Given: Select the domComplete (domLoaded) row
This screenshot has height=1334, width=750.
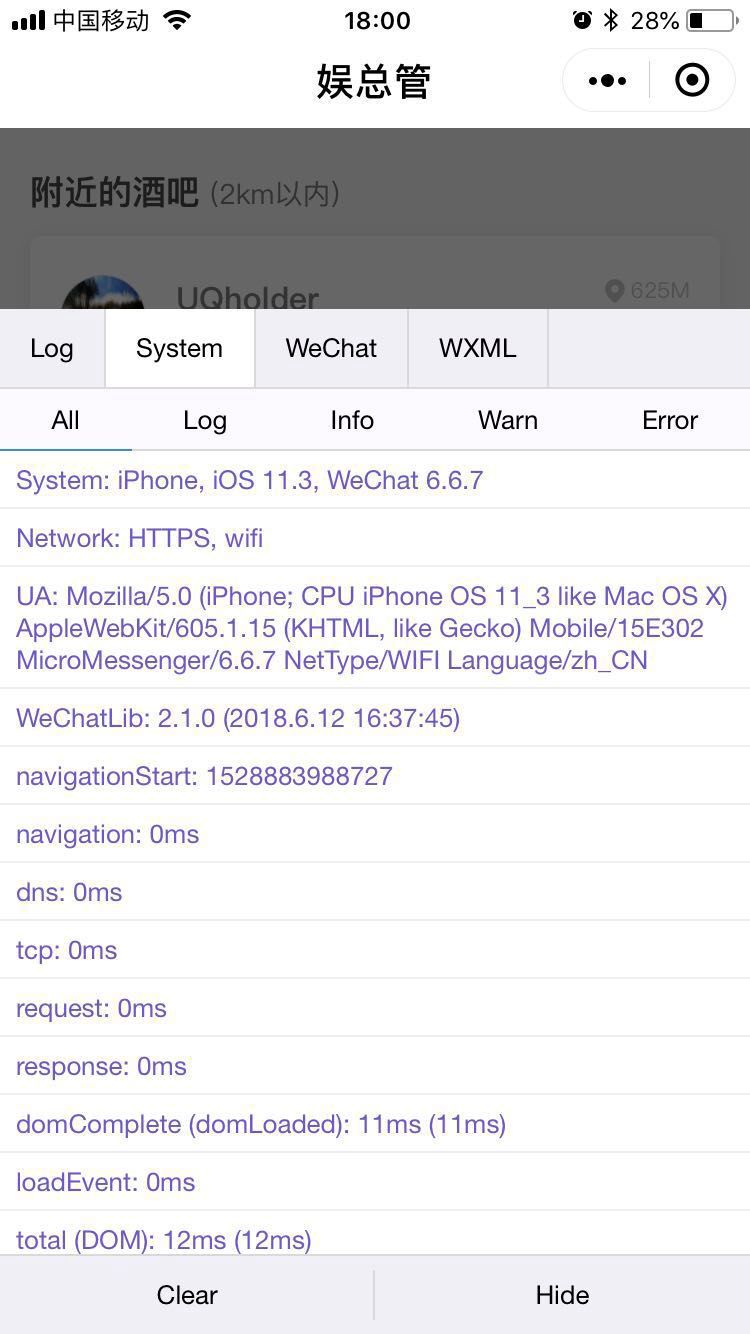Looking at the screenshot, I should [x=375, y=1124].
